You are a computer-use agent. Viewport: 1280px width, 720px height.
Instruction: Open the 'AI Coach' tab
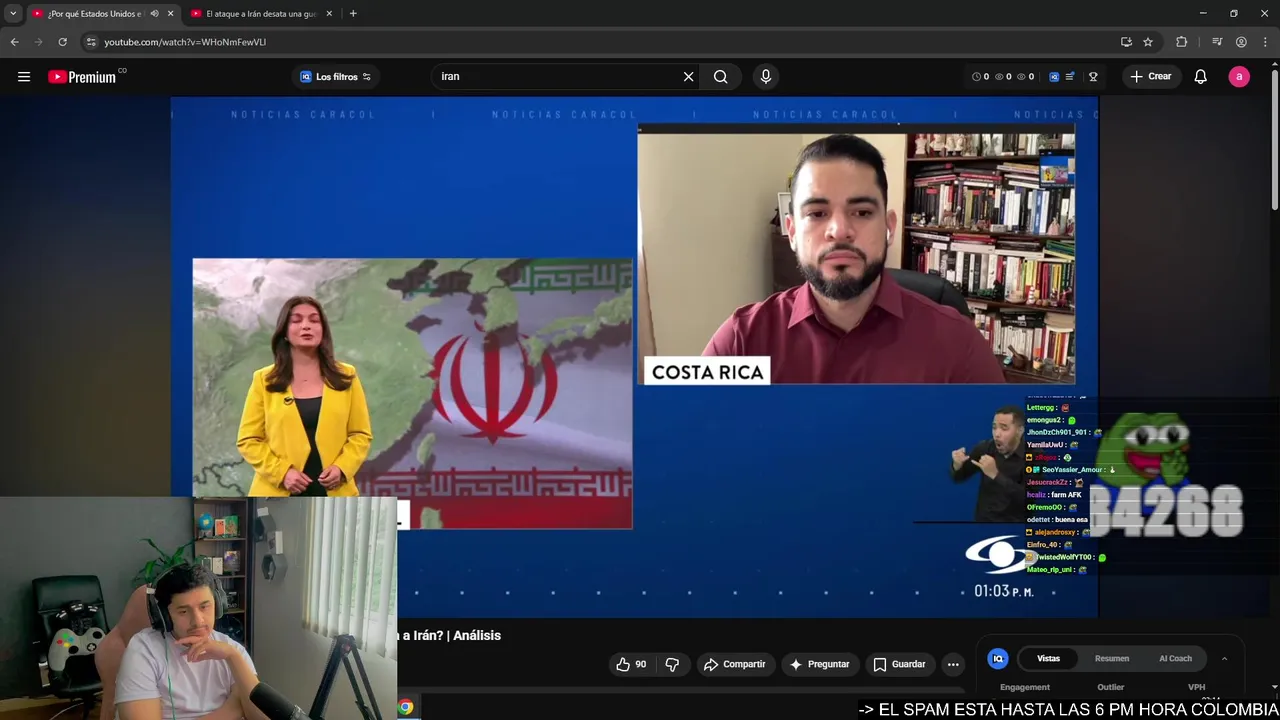pyautogui.click(x=1175, y=658)
